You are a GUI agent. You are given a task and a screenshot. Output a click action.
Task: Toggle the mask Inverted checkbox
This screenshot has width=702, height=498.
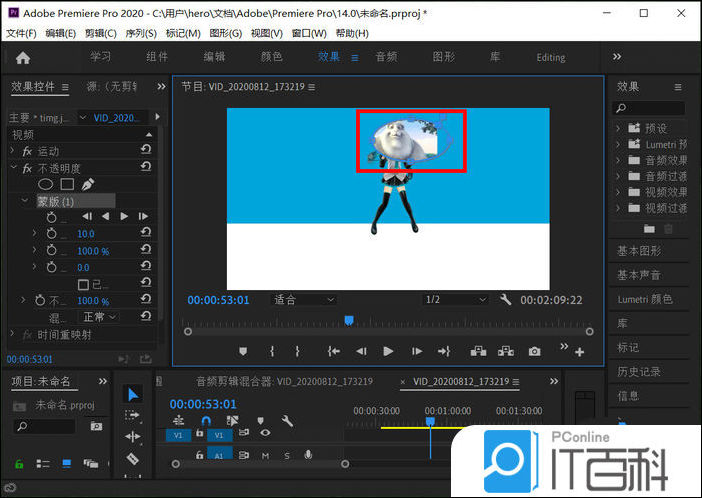pos(84,284)
